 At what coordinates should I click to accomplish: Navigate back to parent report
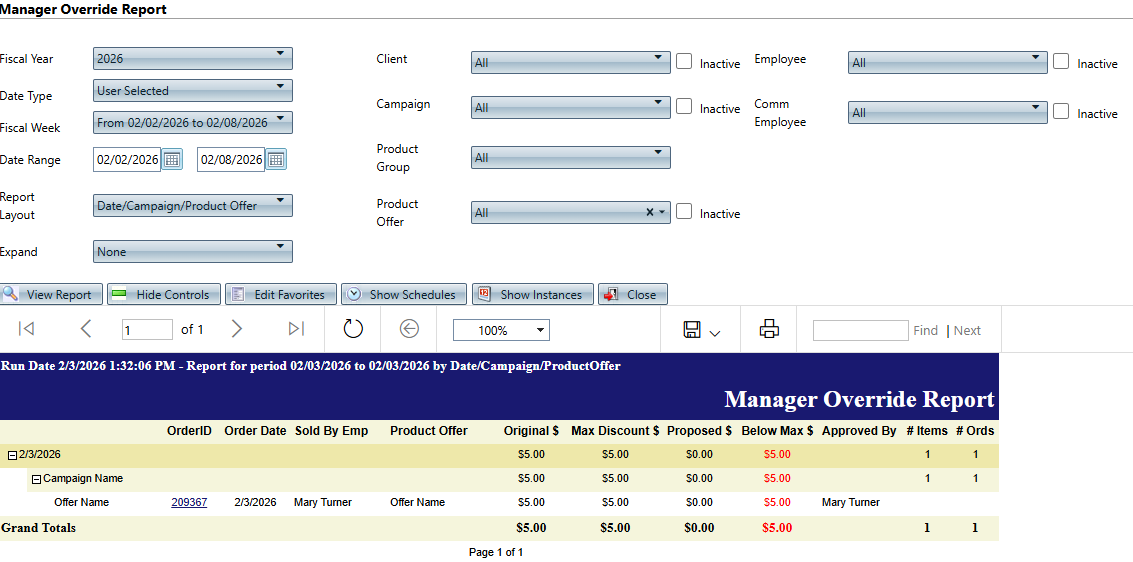click(409, 329)
